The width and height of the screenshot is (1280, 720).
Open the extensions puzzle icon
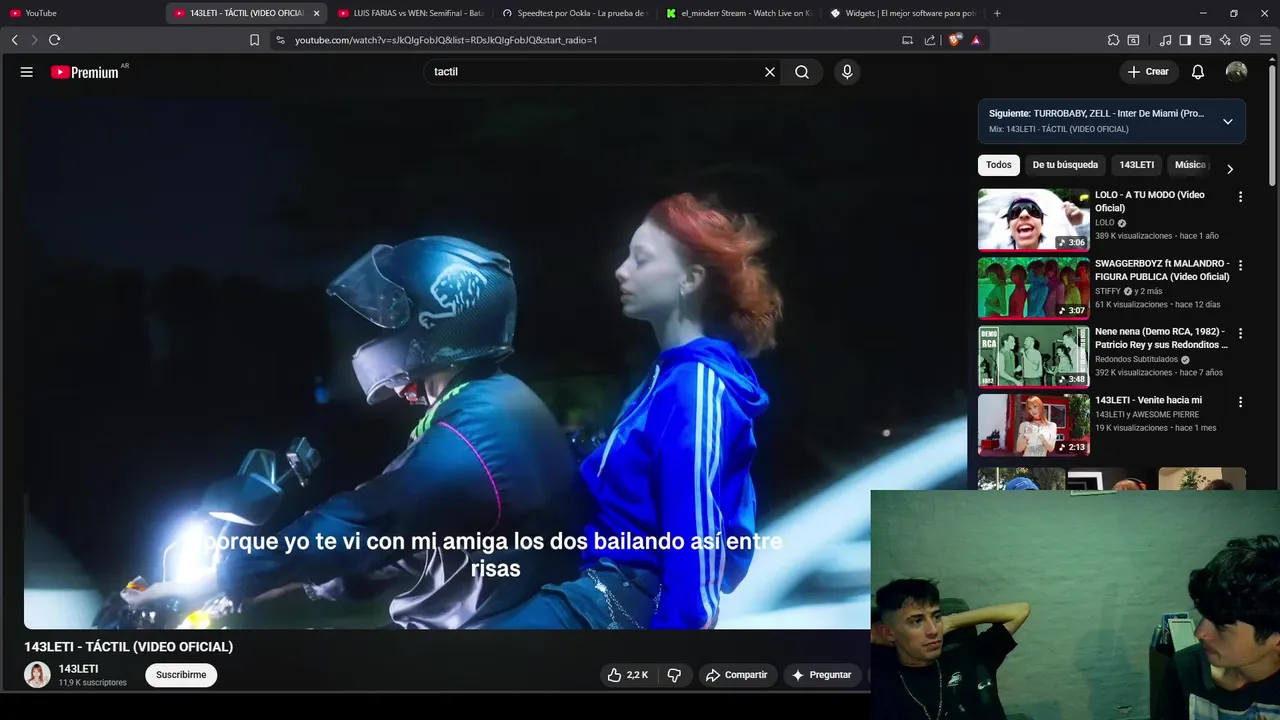[x=1113, y=40]
